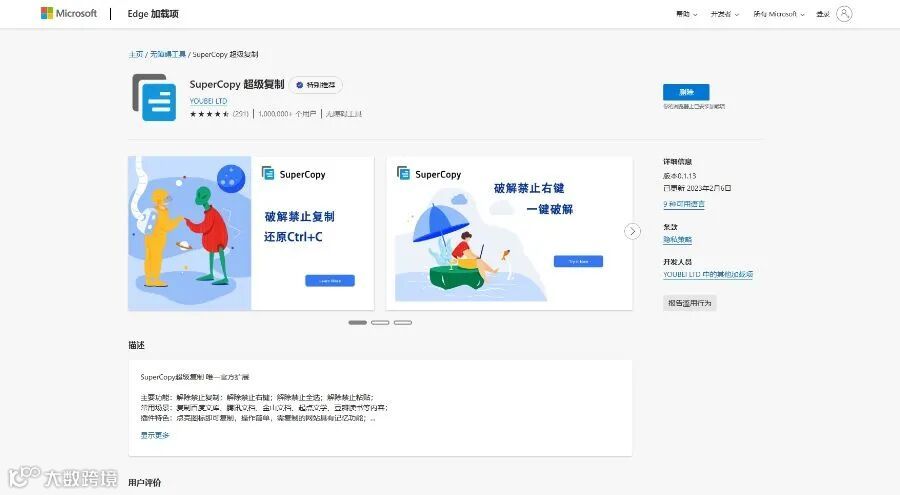Image resolution: width=900 pixels, height=495 pixels.
Task: Click the SuperCopy extension icon
Action: click(x=154, y=97)
